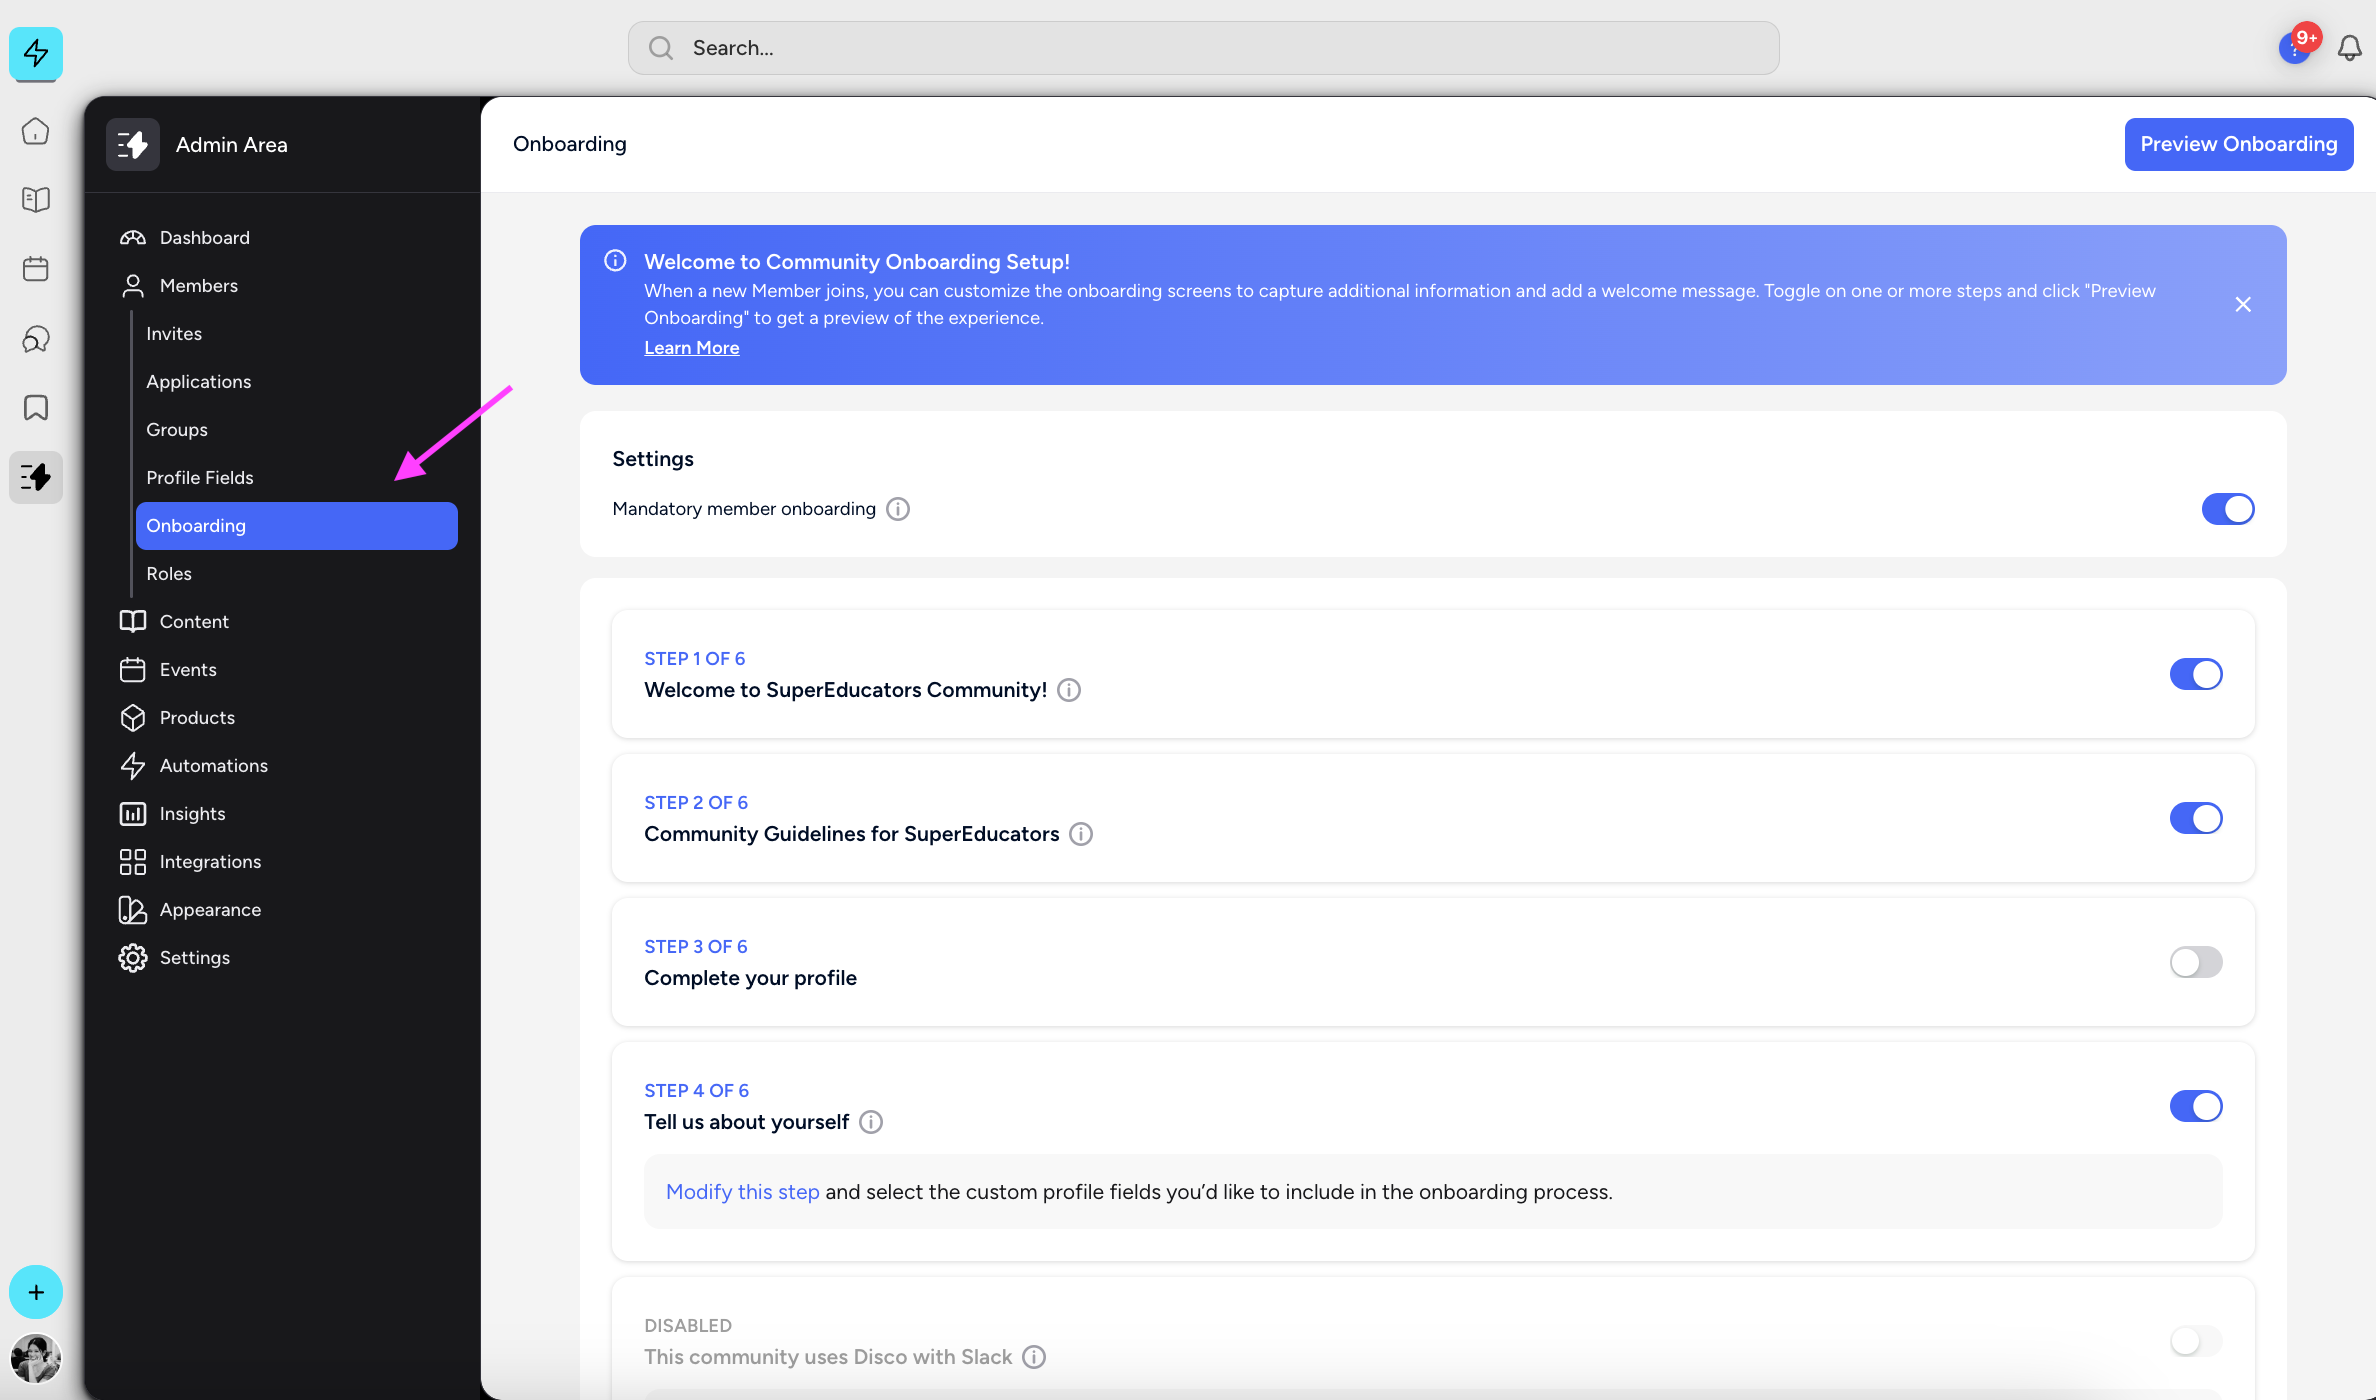Open the Home icon in the left rail

click(35, 131)
